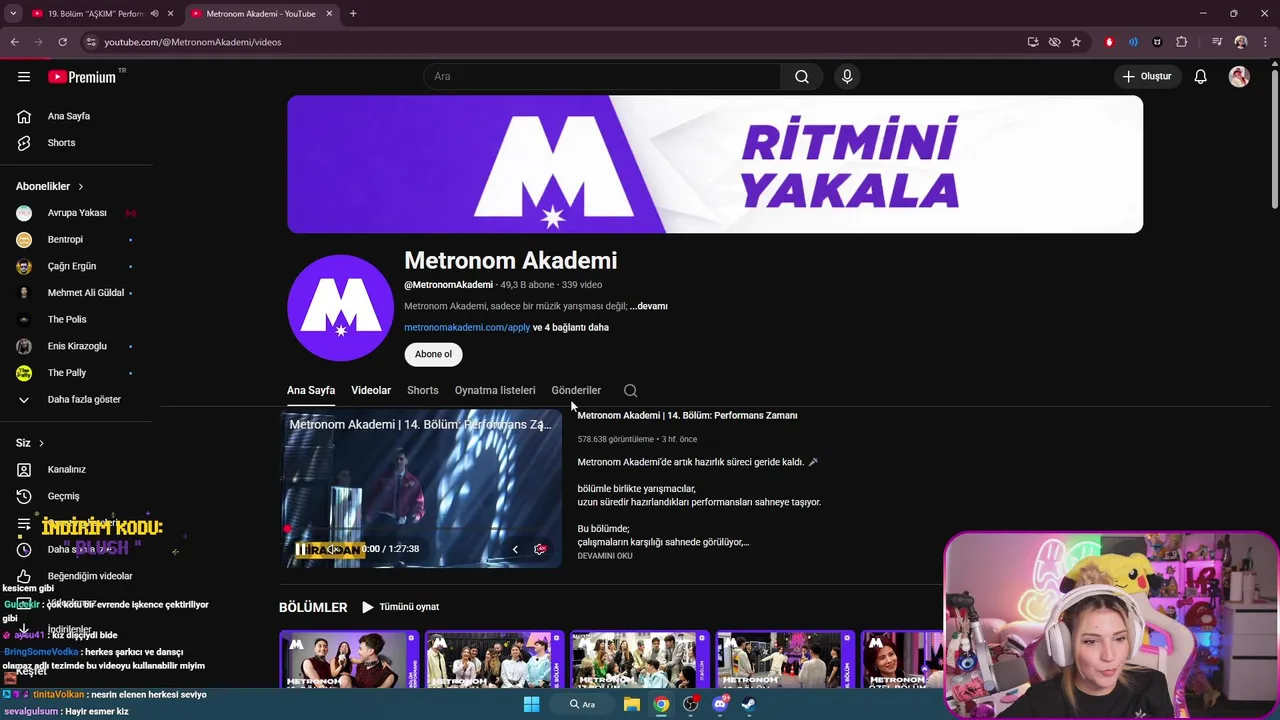Expand Abonelikler section chevron
Screen dimensions: 1280x720
[81, 187]
